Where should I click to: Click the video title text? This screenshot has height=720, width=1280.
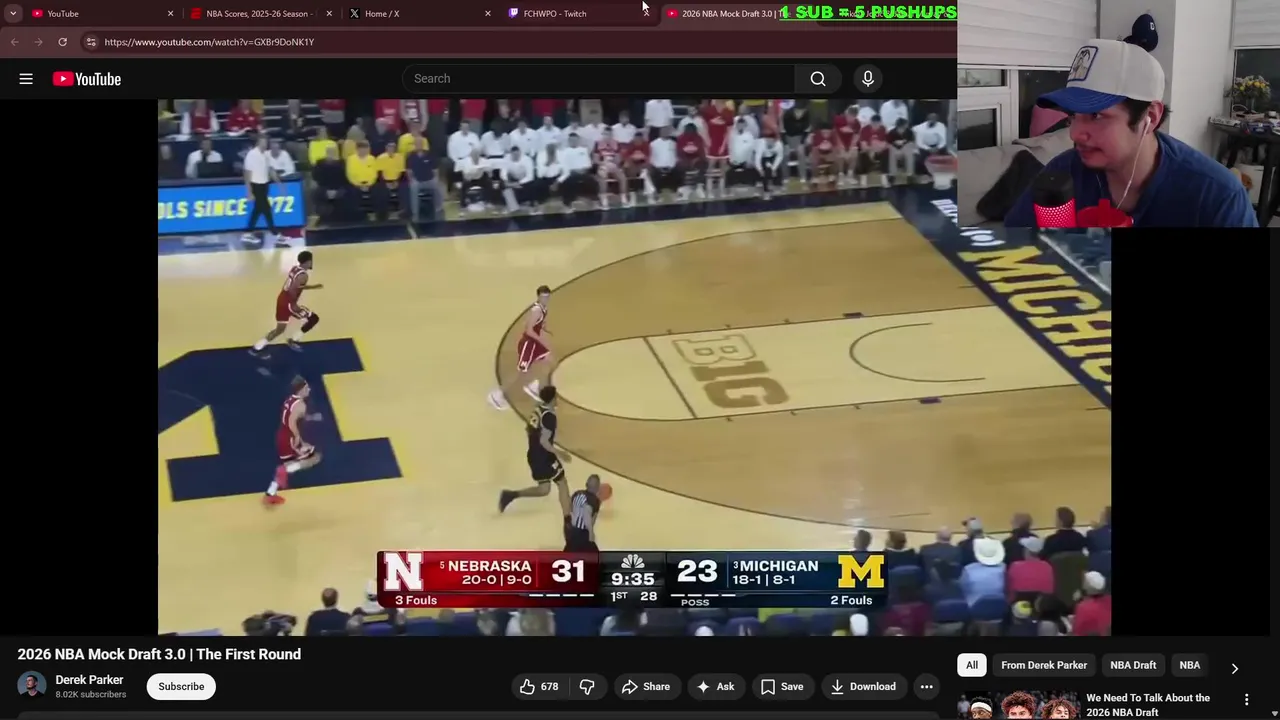(159, 654)
